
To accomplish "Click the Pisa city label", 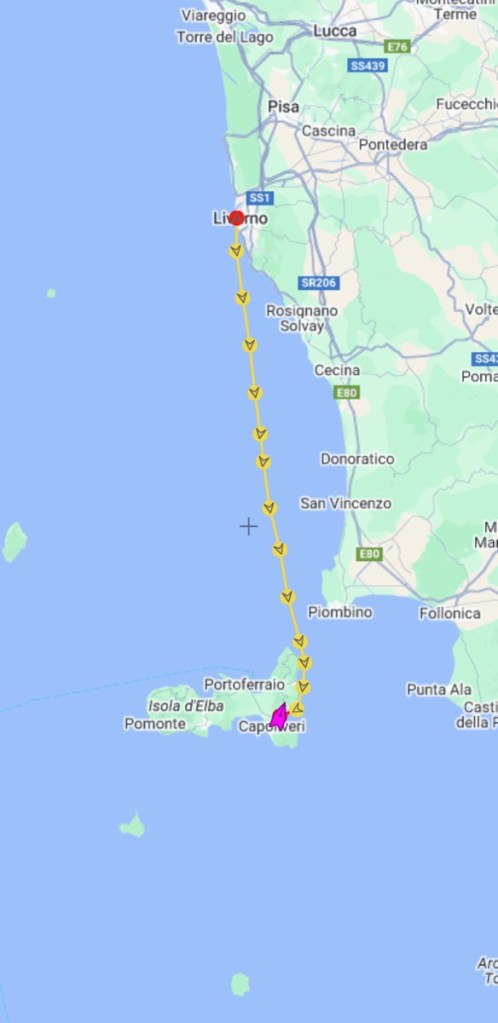I will point(283,106).
